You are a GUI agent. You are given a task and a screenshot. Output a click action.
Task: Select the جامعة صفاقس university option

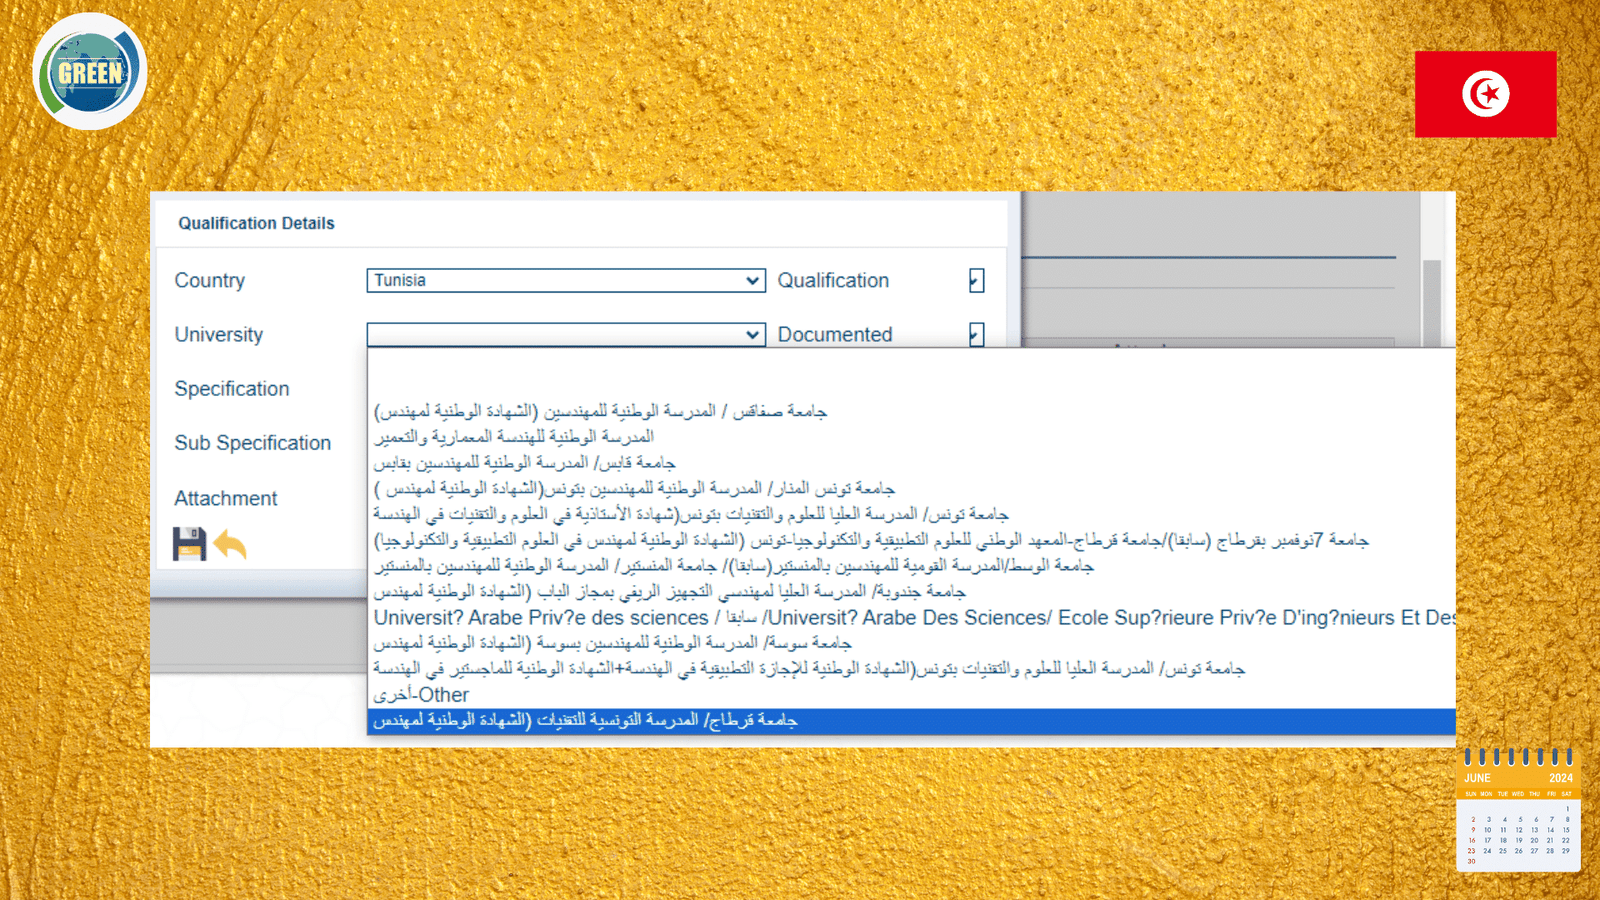tap(600, 412)
